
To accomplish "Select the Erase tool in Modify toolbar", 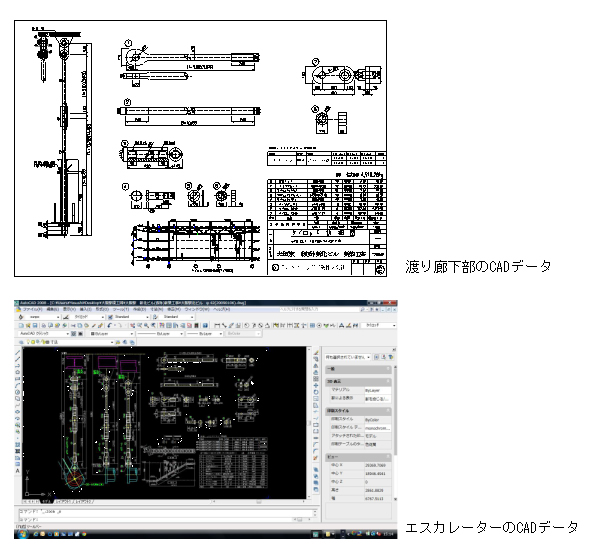I will pyautogui.click(x=316, y=353).
